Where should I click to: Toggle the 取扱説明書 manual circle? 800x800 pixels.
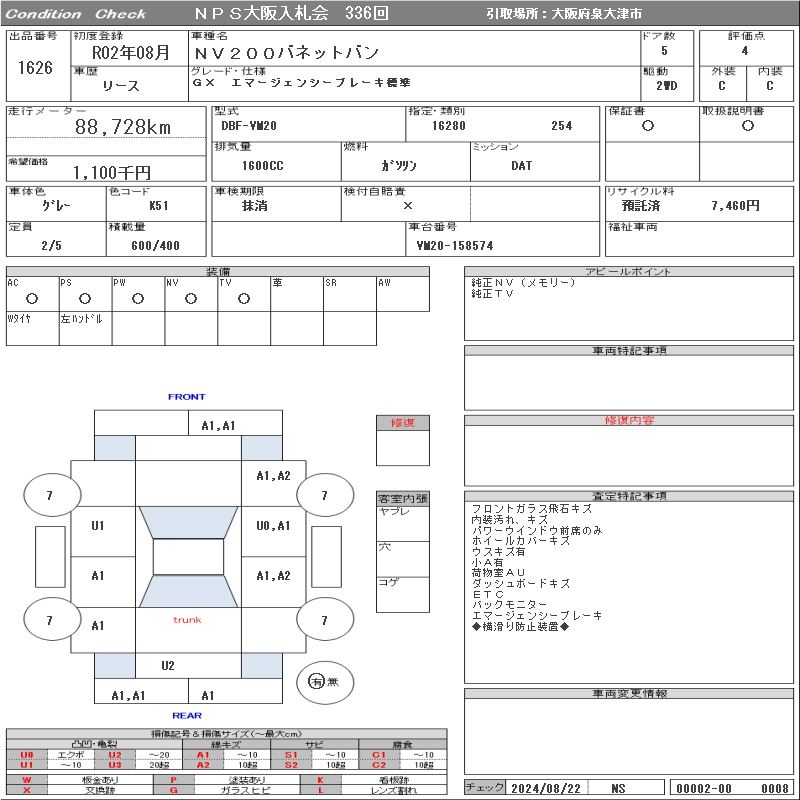(747, 126)
